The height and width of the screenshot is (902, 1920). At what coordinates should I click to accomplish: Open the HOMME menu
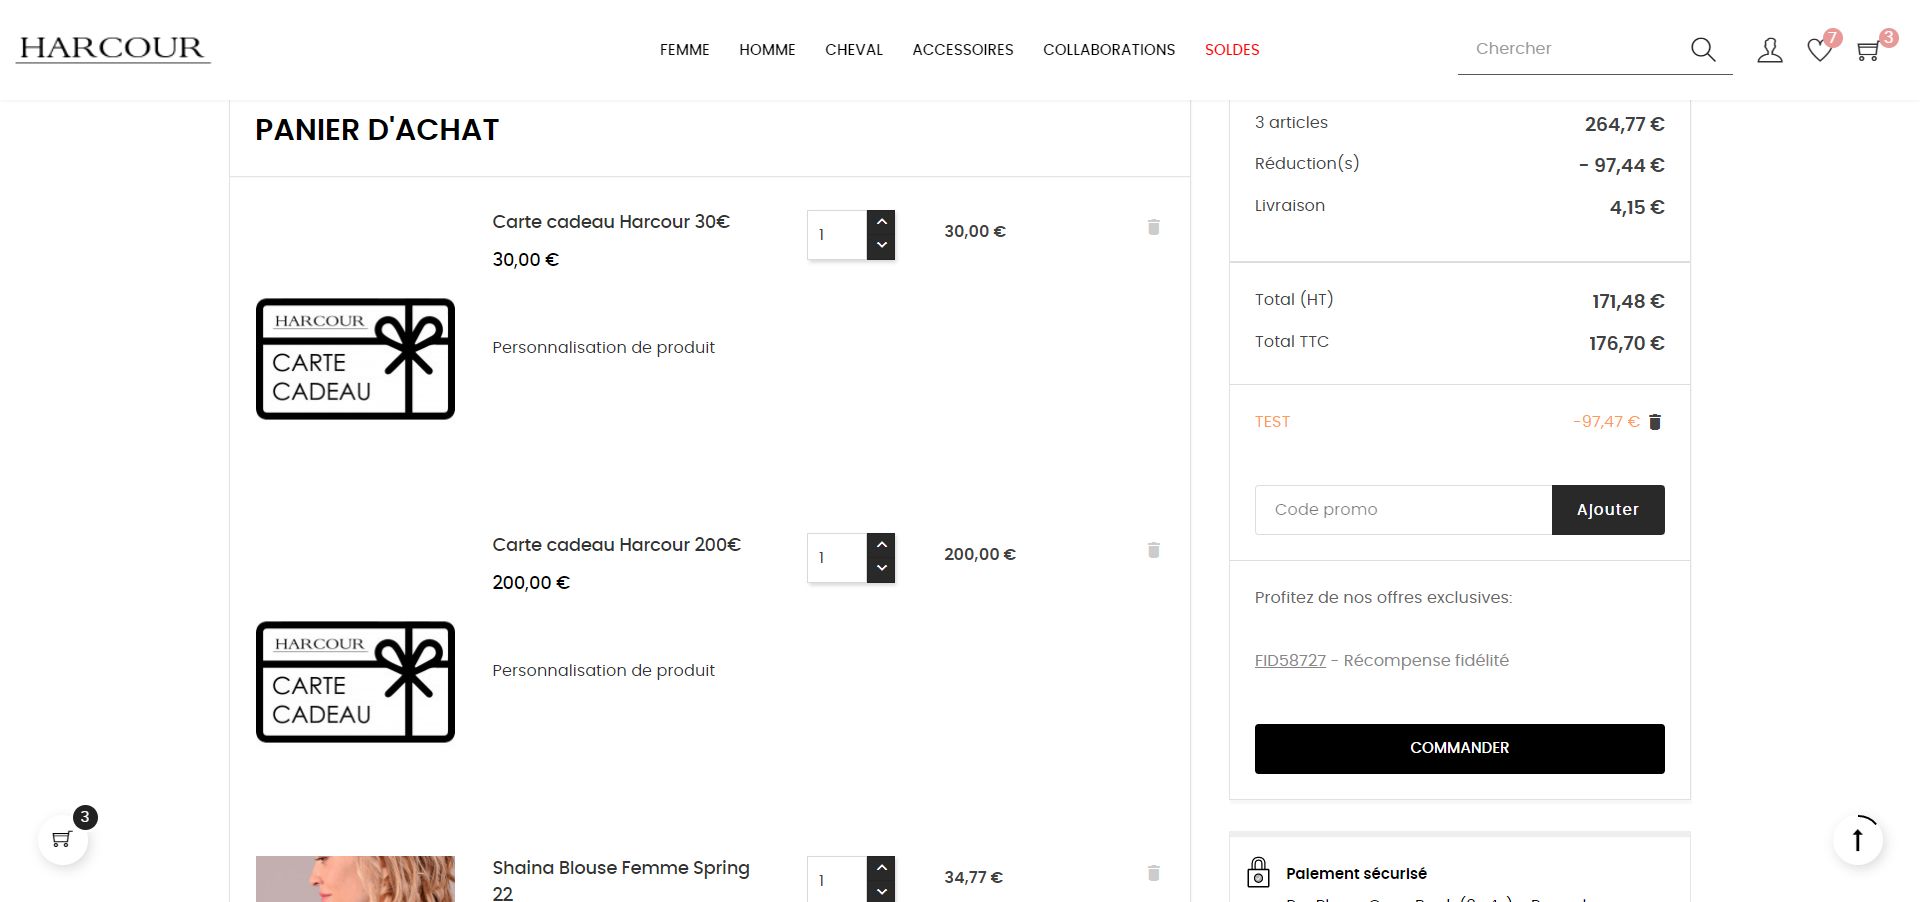767,50
